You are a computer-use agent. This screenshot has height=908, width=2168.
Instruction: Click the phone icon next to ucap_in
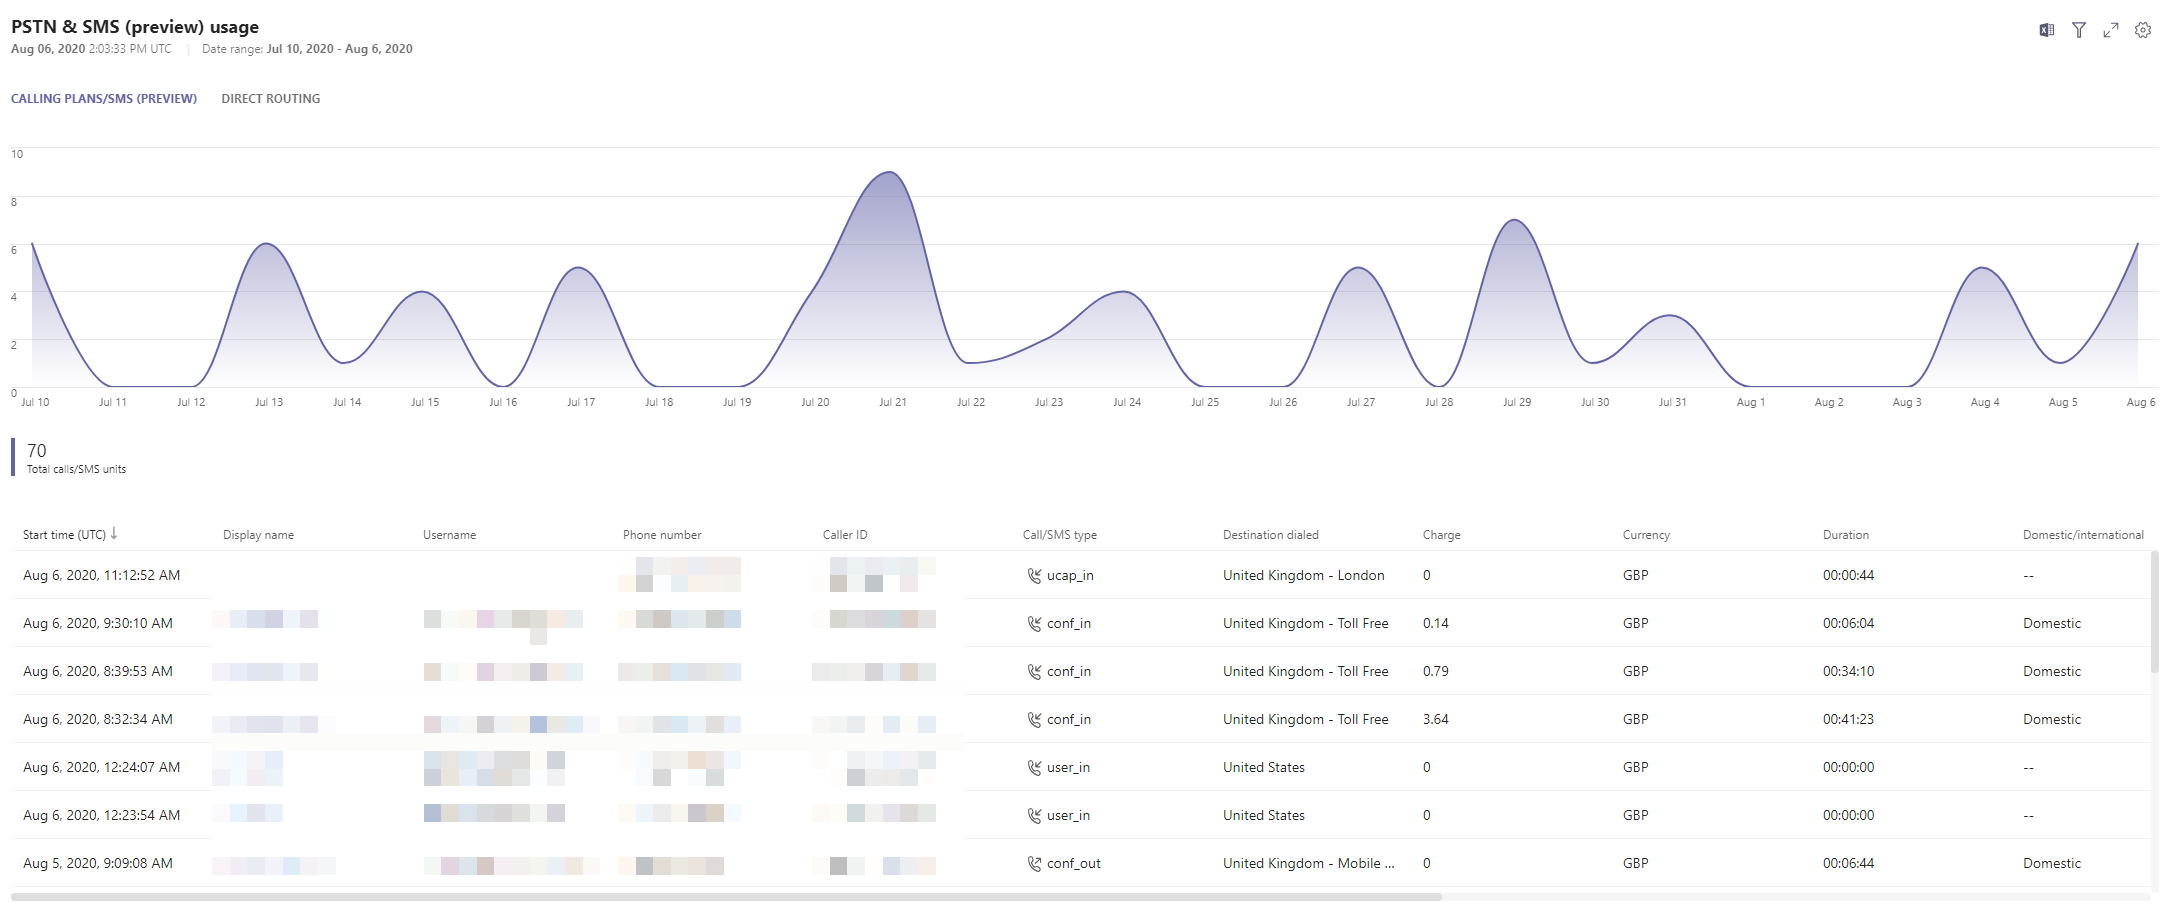(1034, 576)
